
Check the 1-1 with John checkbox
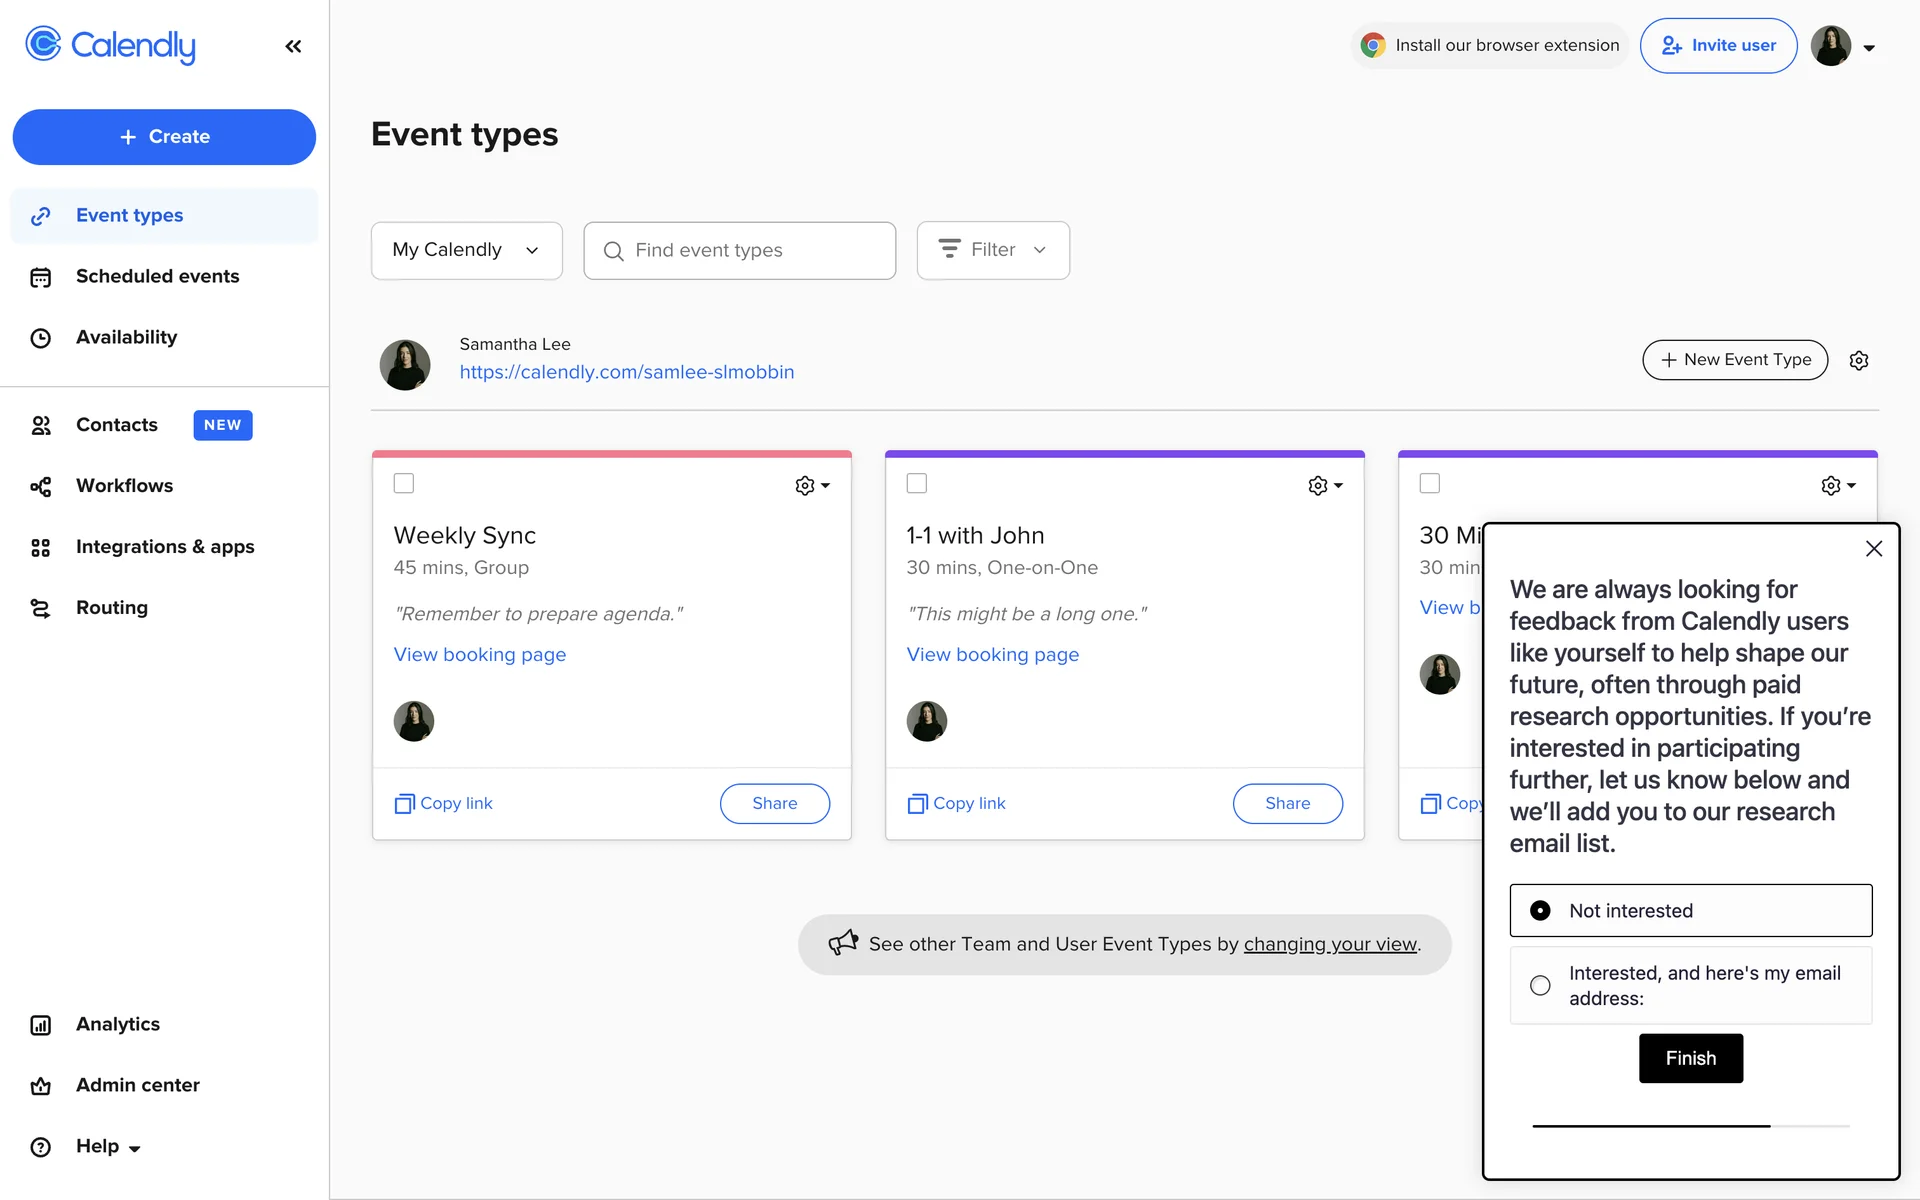click(917, 484)
